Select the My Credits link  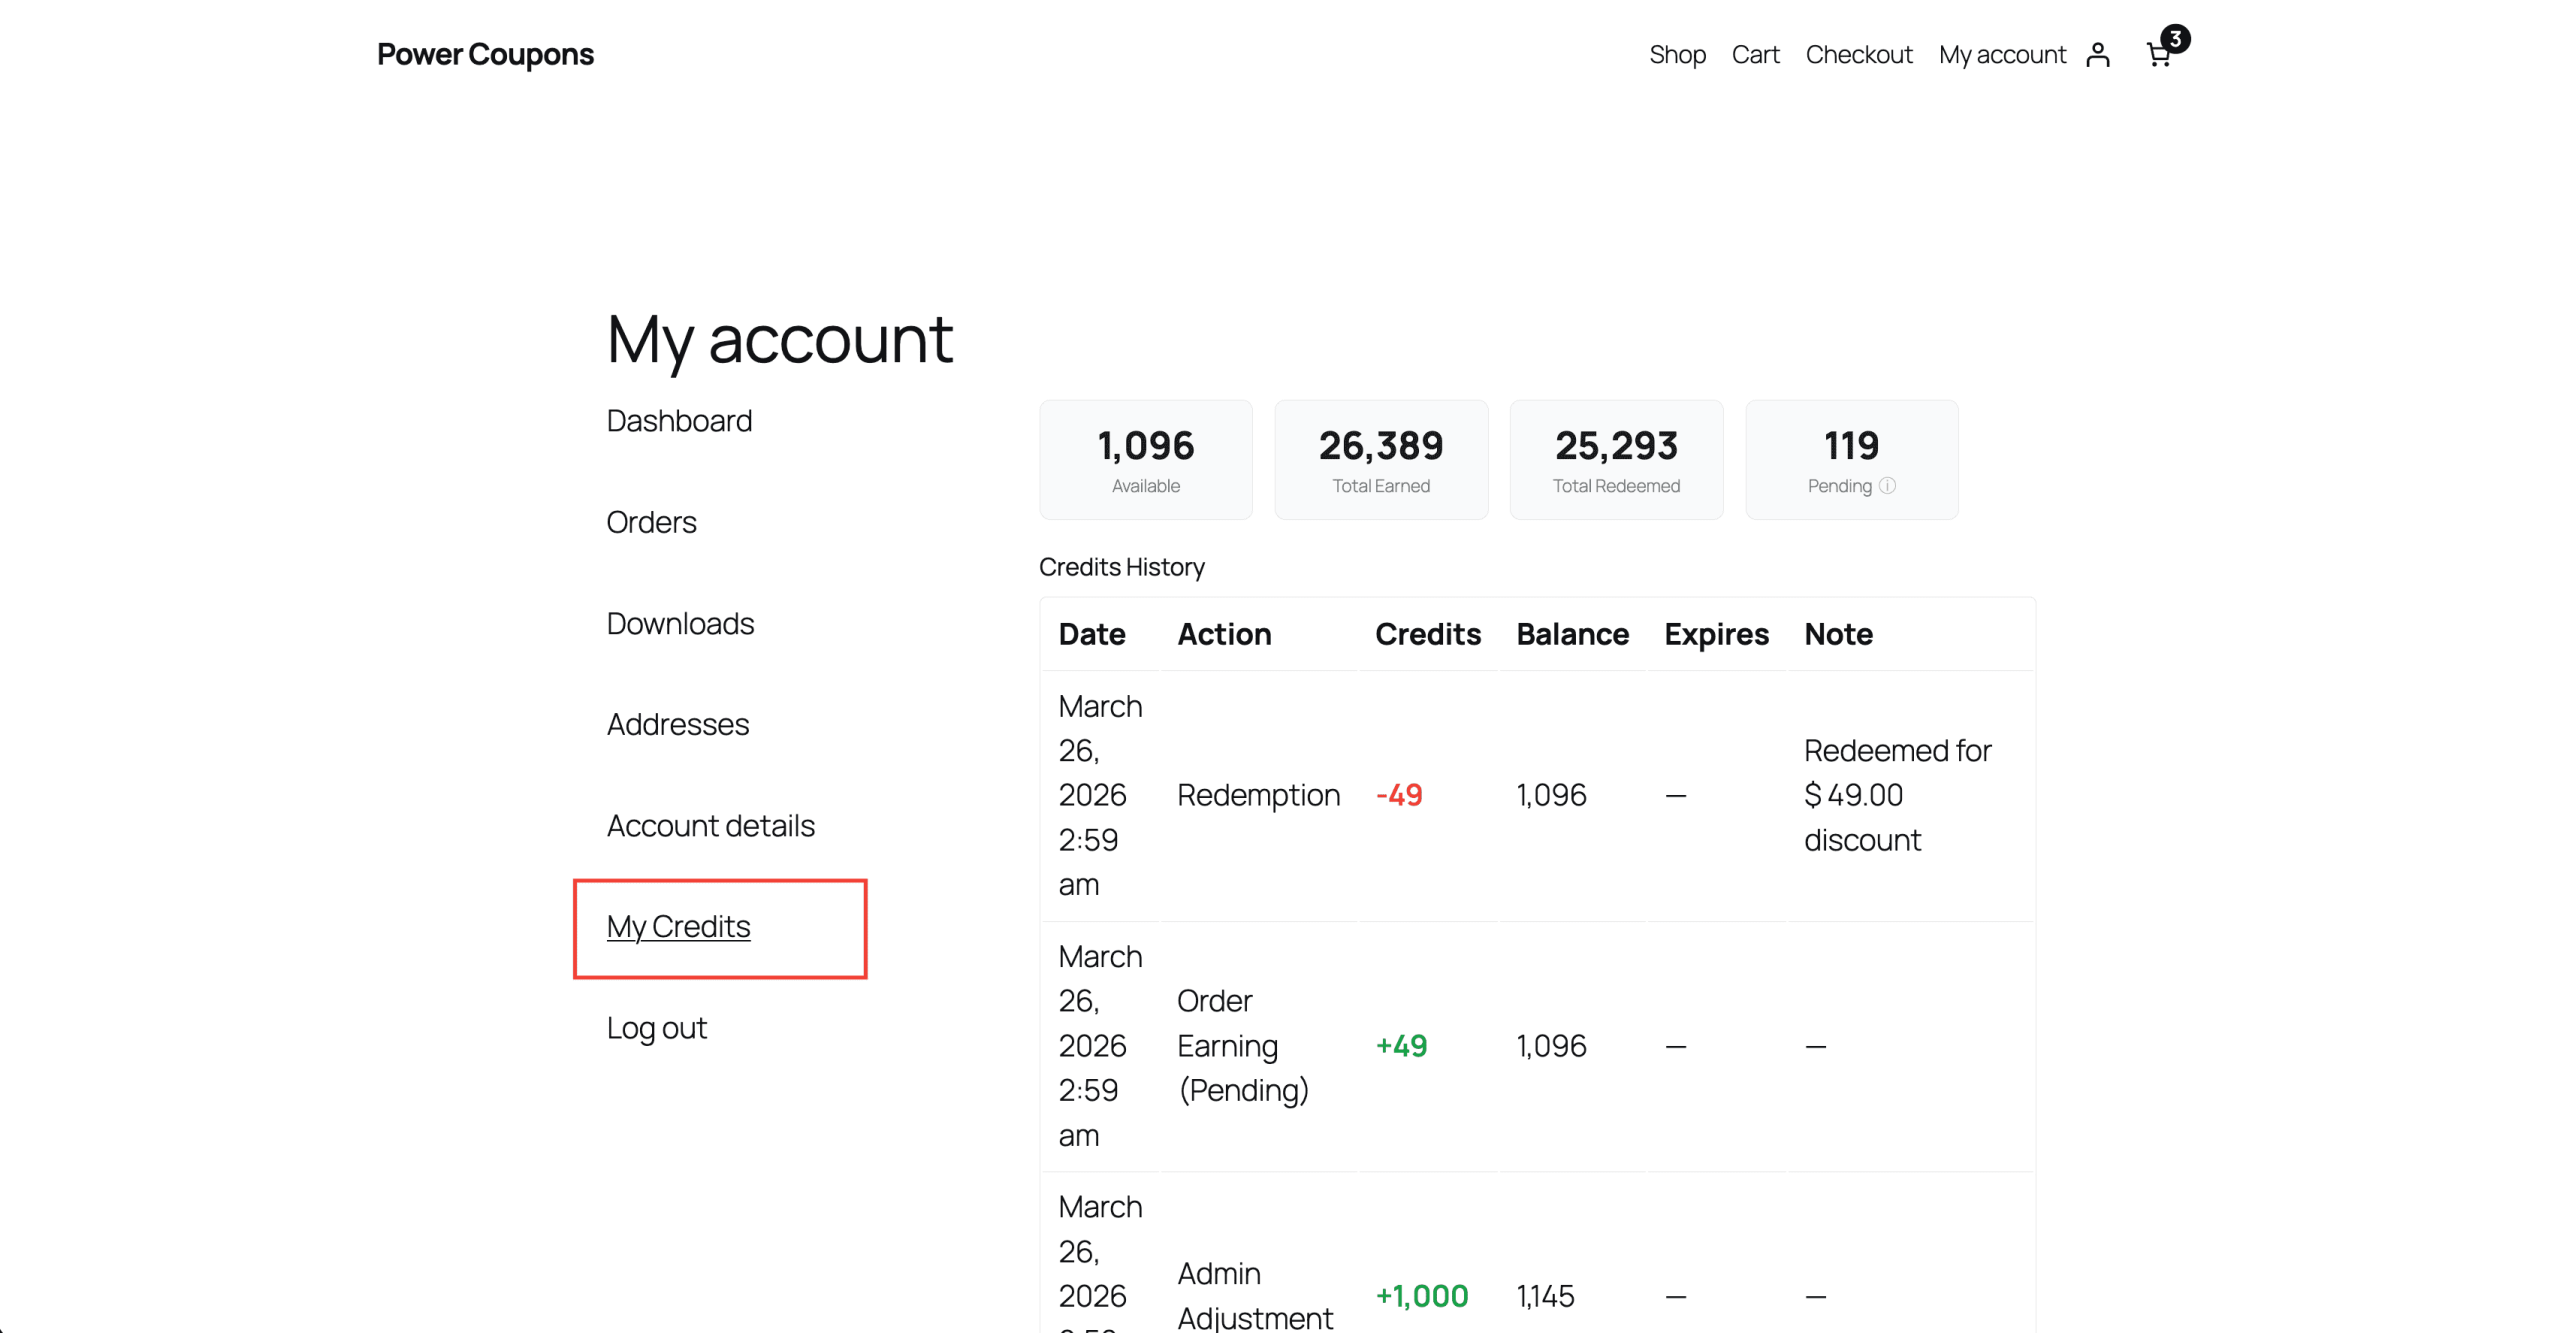coord(678,927)
